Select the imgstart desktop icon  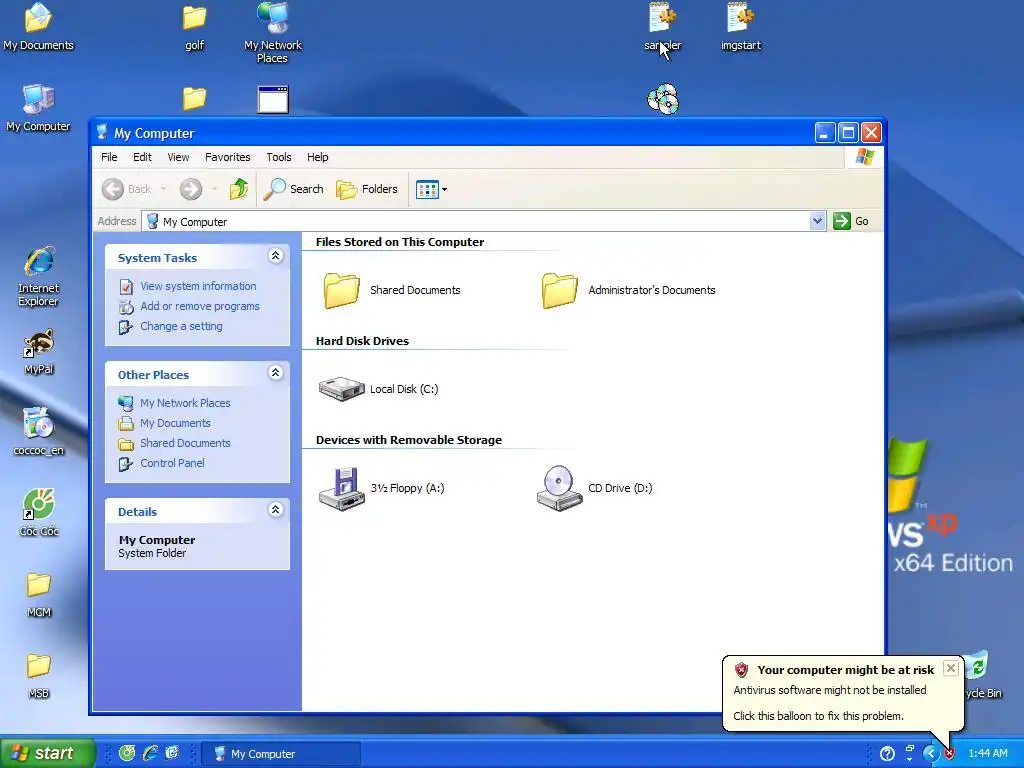[x=741, y=27]
